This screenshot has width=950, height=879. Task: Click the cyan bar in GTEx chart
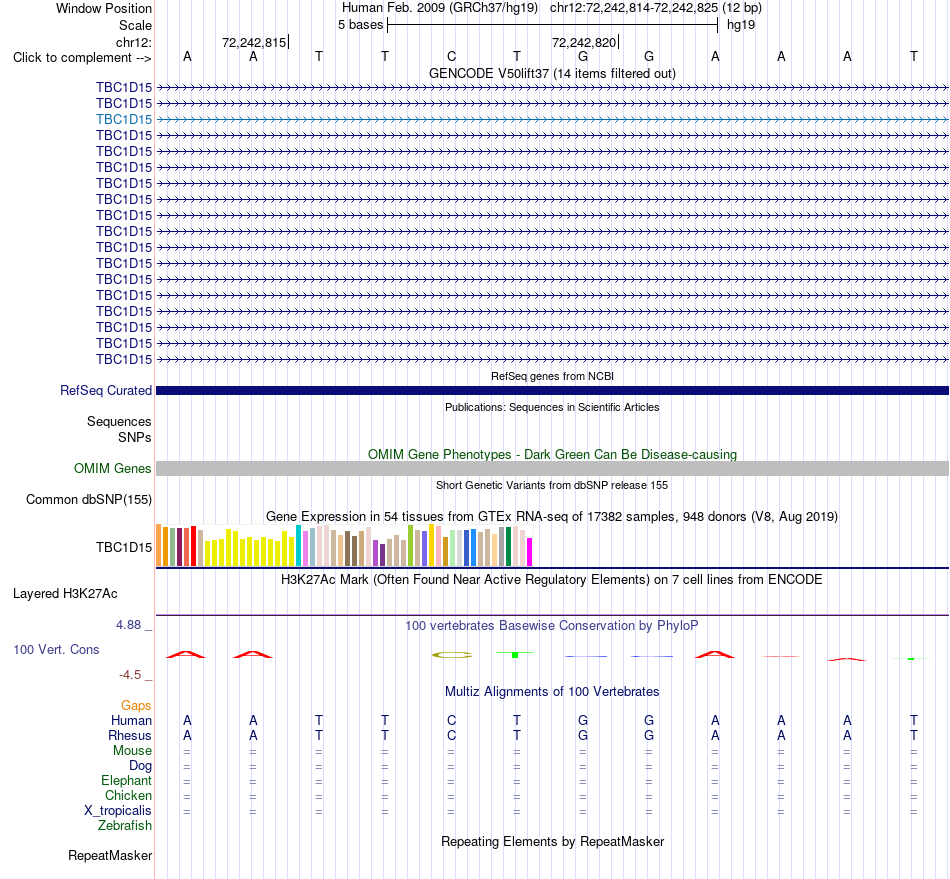click(x=298, y=545)
